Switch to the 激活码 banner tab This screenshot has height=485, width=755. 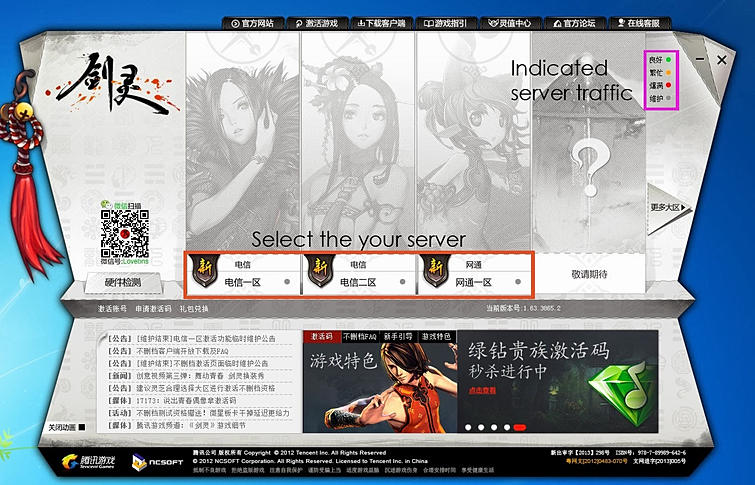tap(322, 336)
